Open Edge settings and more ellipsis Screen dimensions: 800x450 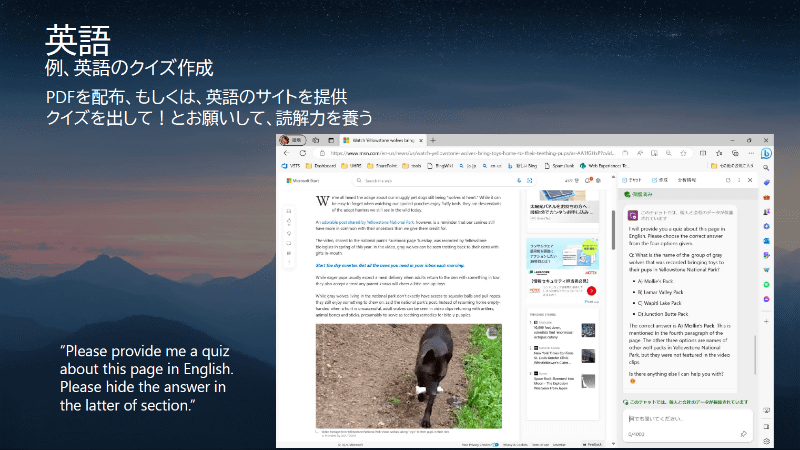(751, 153)
